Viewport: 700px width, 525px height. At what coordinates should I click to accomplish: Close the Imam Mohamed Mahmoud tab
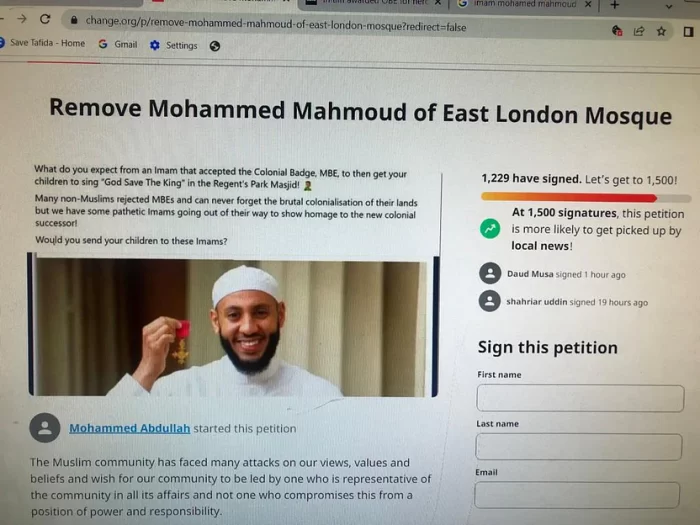click(587, 5)
